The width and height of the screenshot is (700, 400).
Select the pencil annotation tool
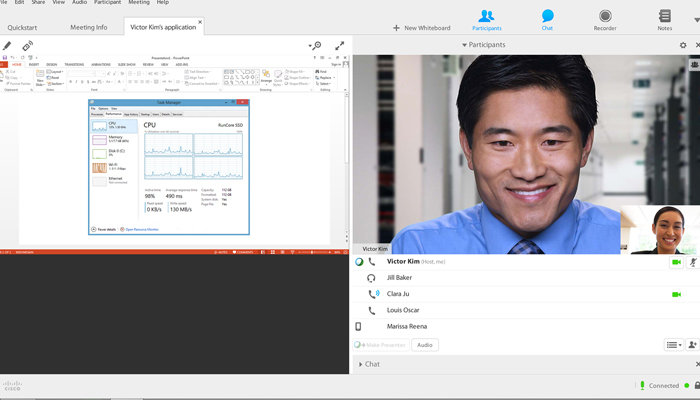click(8, 45)
